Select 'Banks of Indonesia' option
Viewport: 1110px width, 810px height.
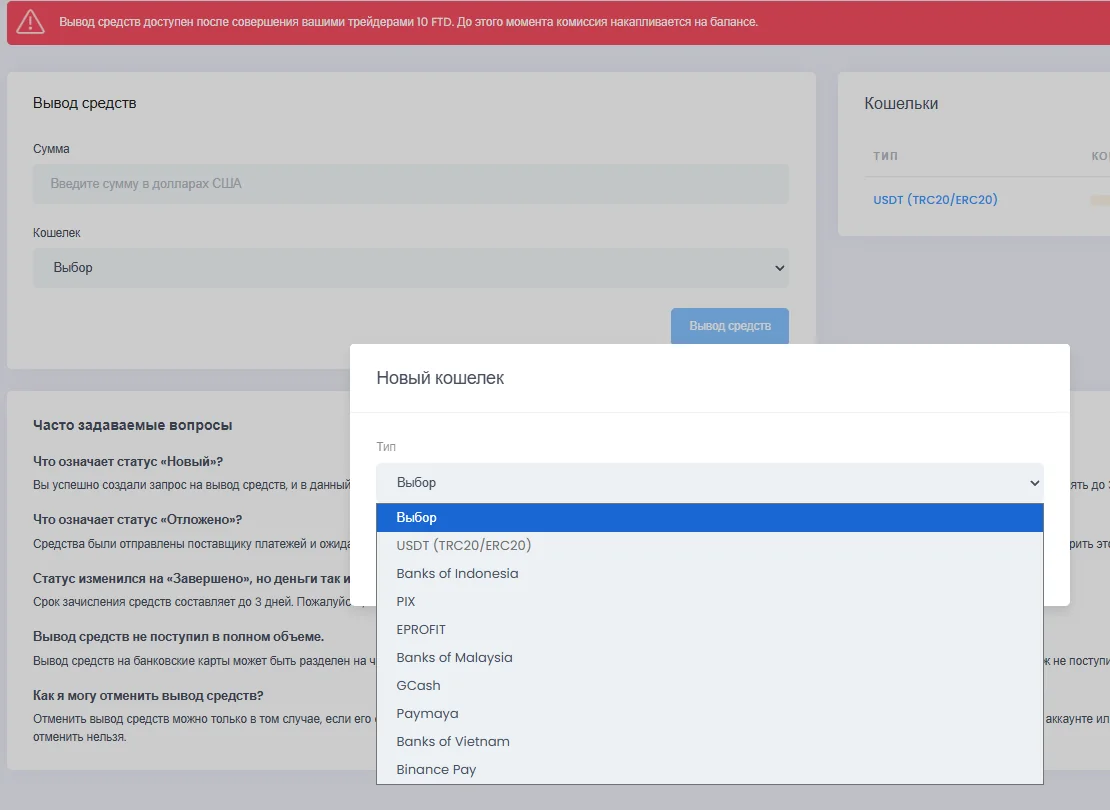click(709, 574)
